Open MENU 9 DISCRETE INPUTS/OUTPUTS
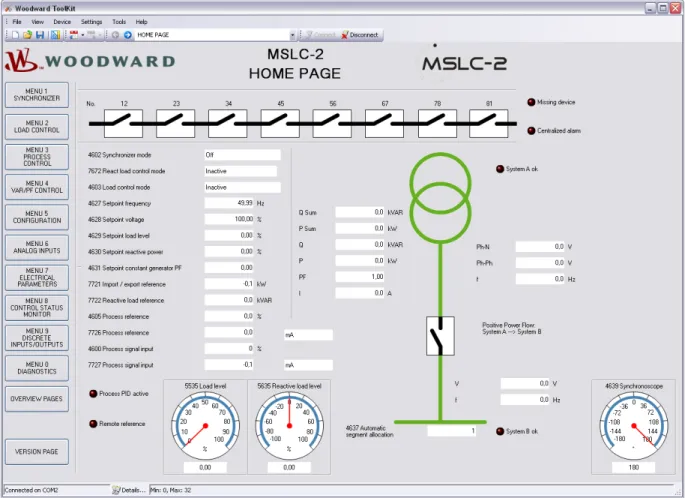 (x=37, y=338)
